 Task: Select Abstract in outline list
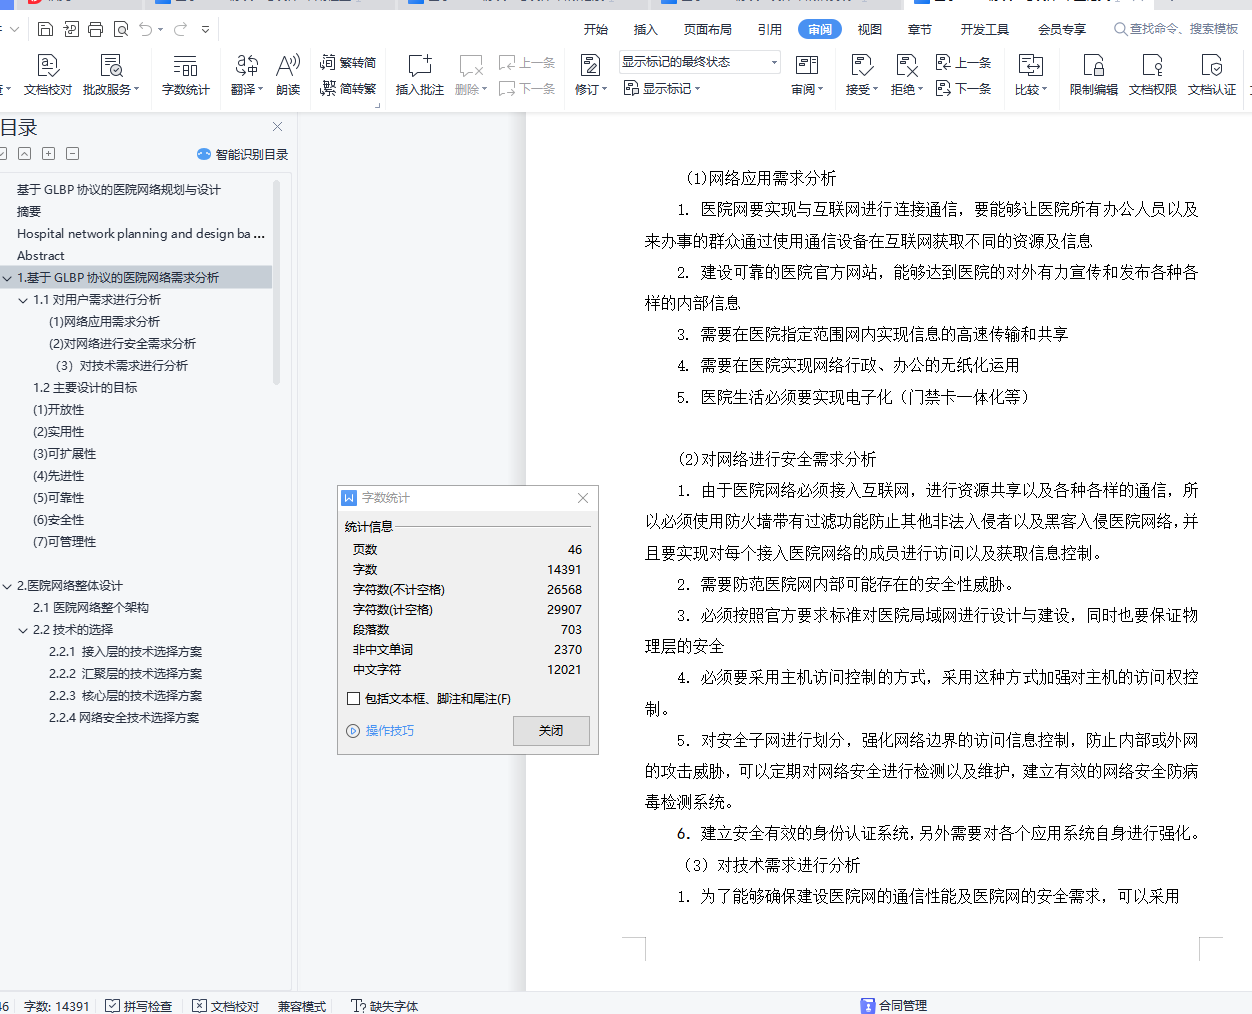pos(40,256)
